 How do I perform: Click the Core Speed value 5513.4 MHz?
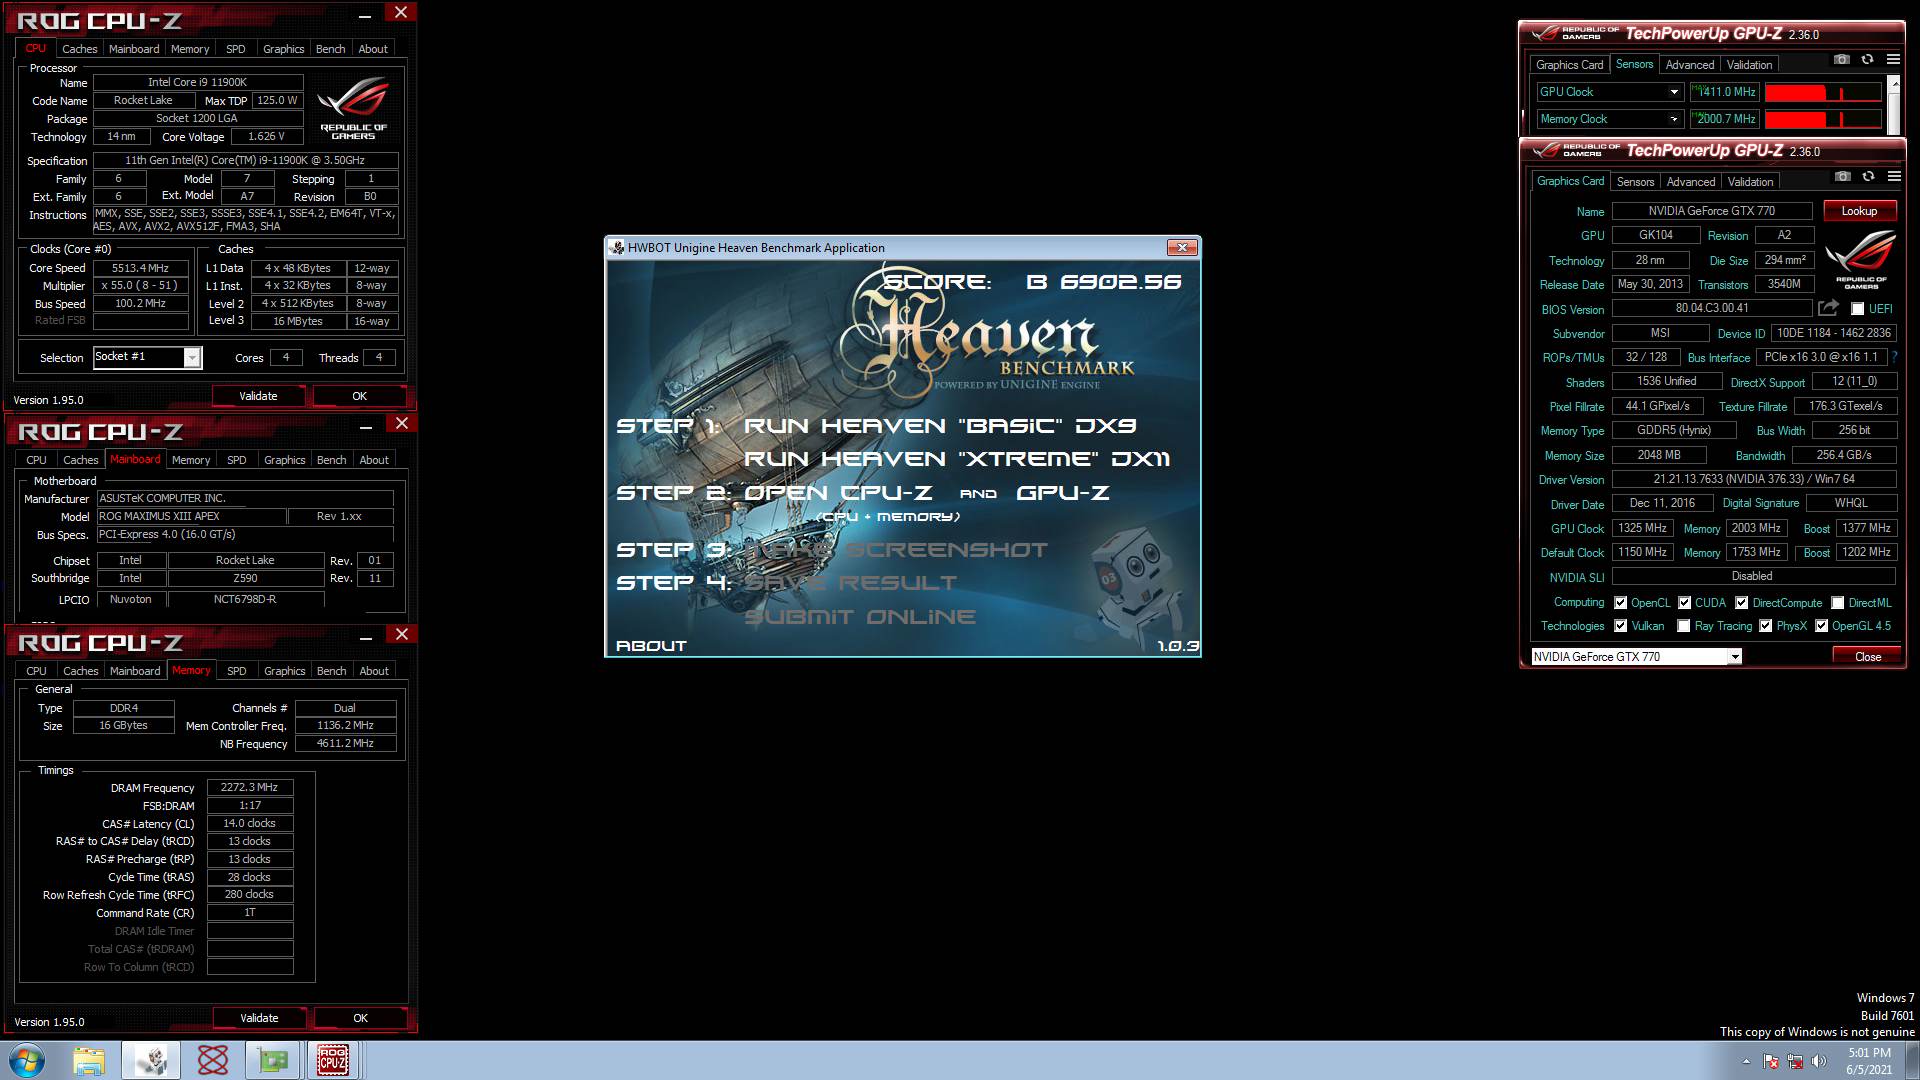coord(140,268)
